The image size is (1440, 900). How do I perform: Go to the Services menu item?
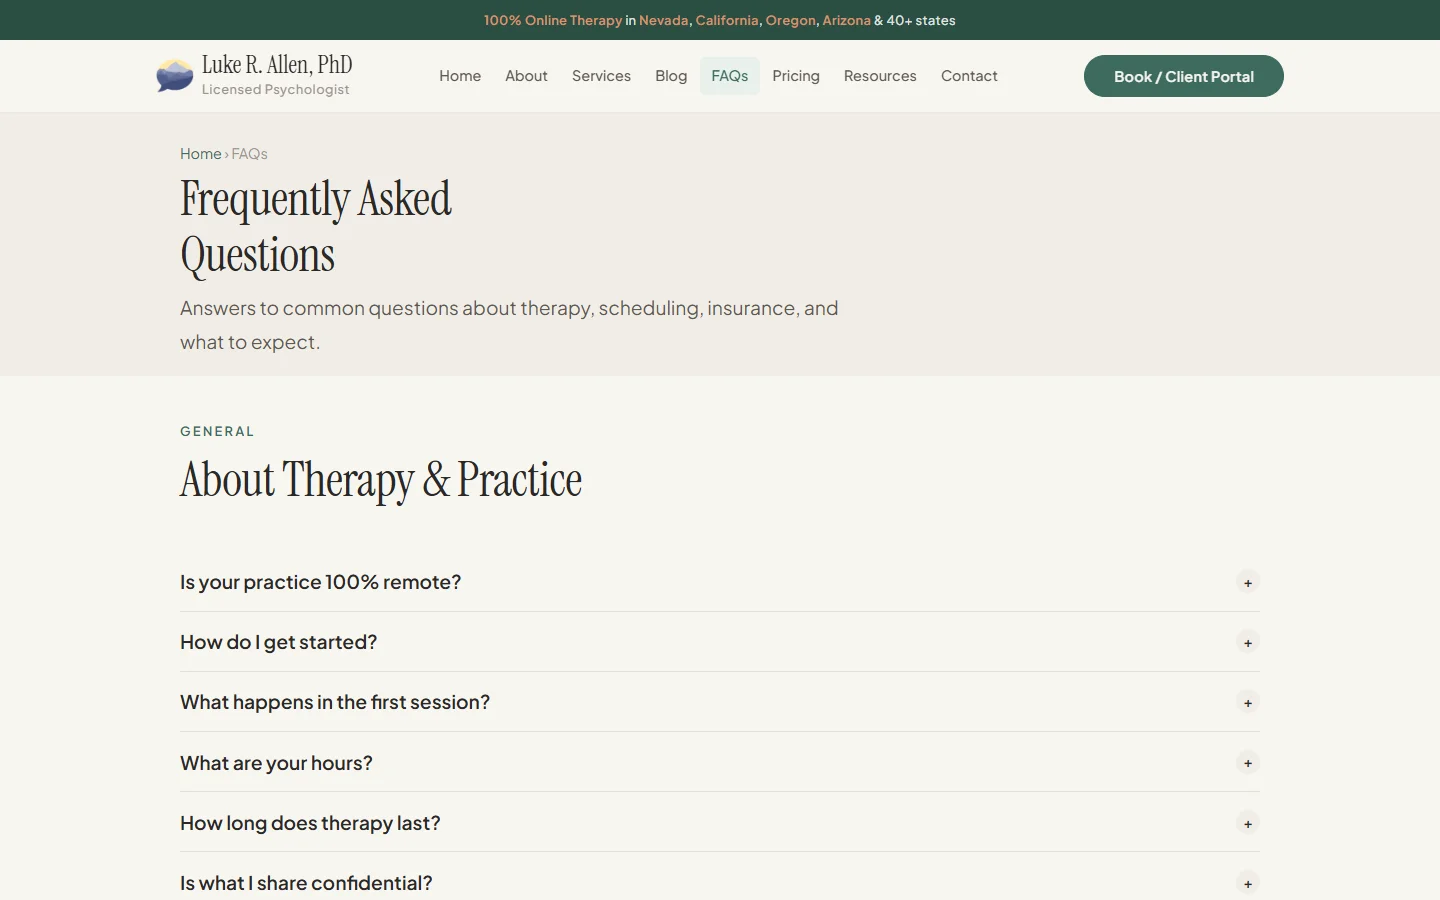(x=601, y=76)
